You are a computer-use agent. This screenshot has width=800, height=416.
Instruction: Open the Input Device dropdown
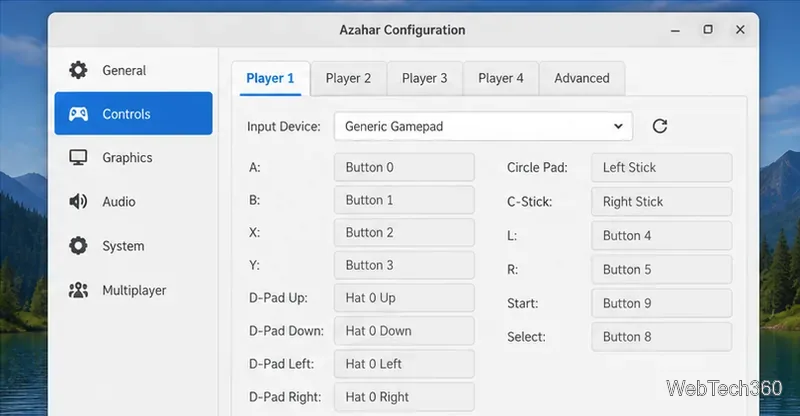point(483,126)
